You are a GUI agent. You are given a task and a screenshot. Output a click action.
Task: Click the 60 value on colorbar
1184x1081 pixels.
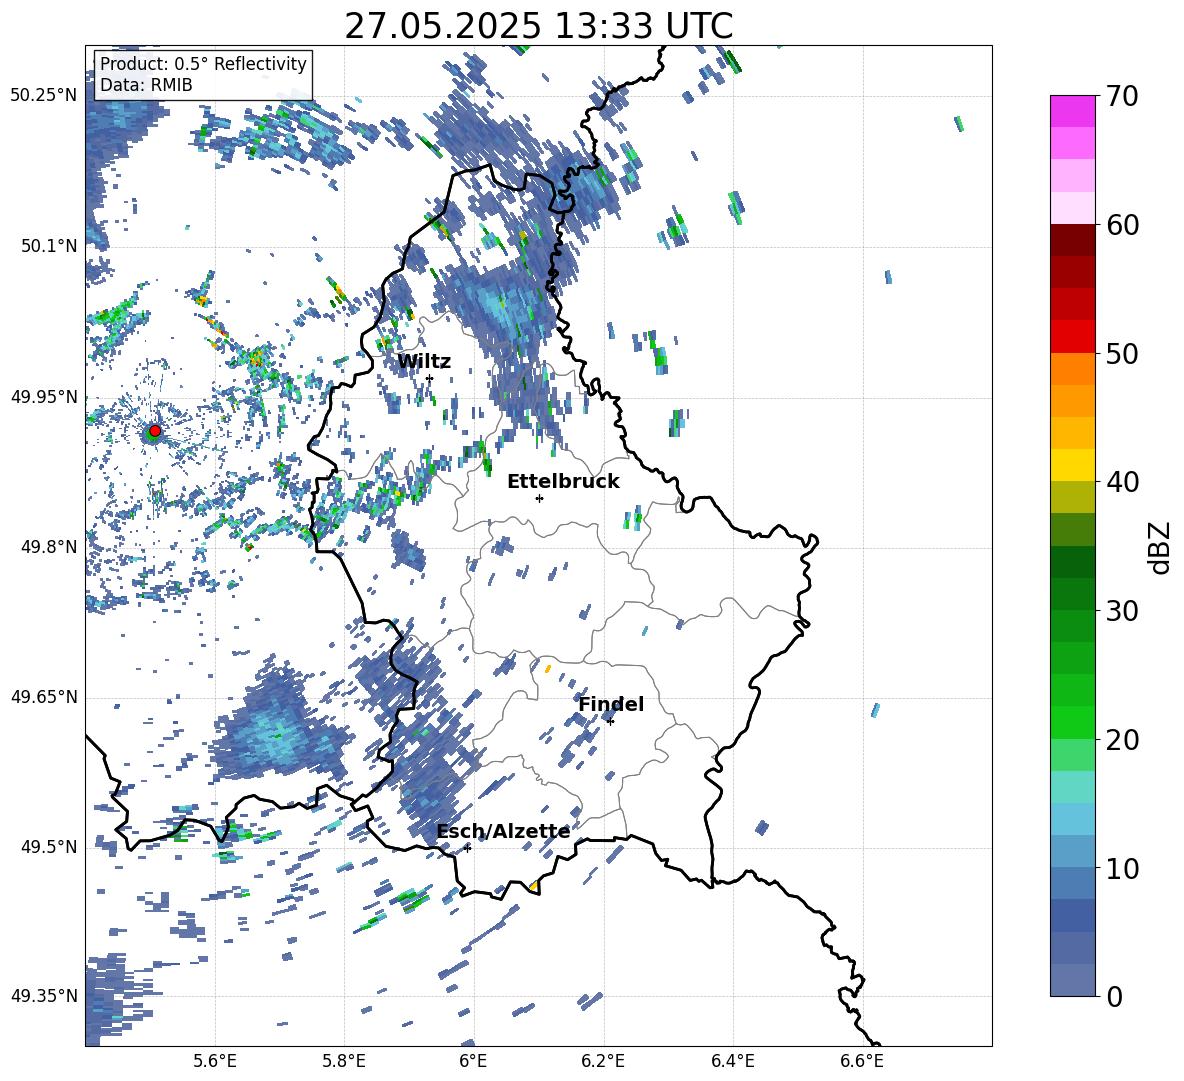tap(1122, 225)
